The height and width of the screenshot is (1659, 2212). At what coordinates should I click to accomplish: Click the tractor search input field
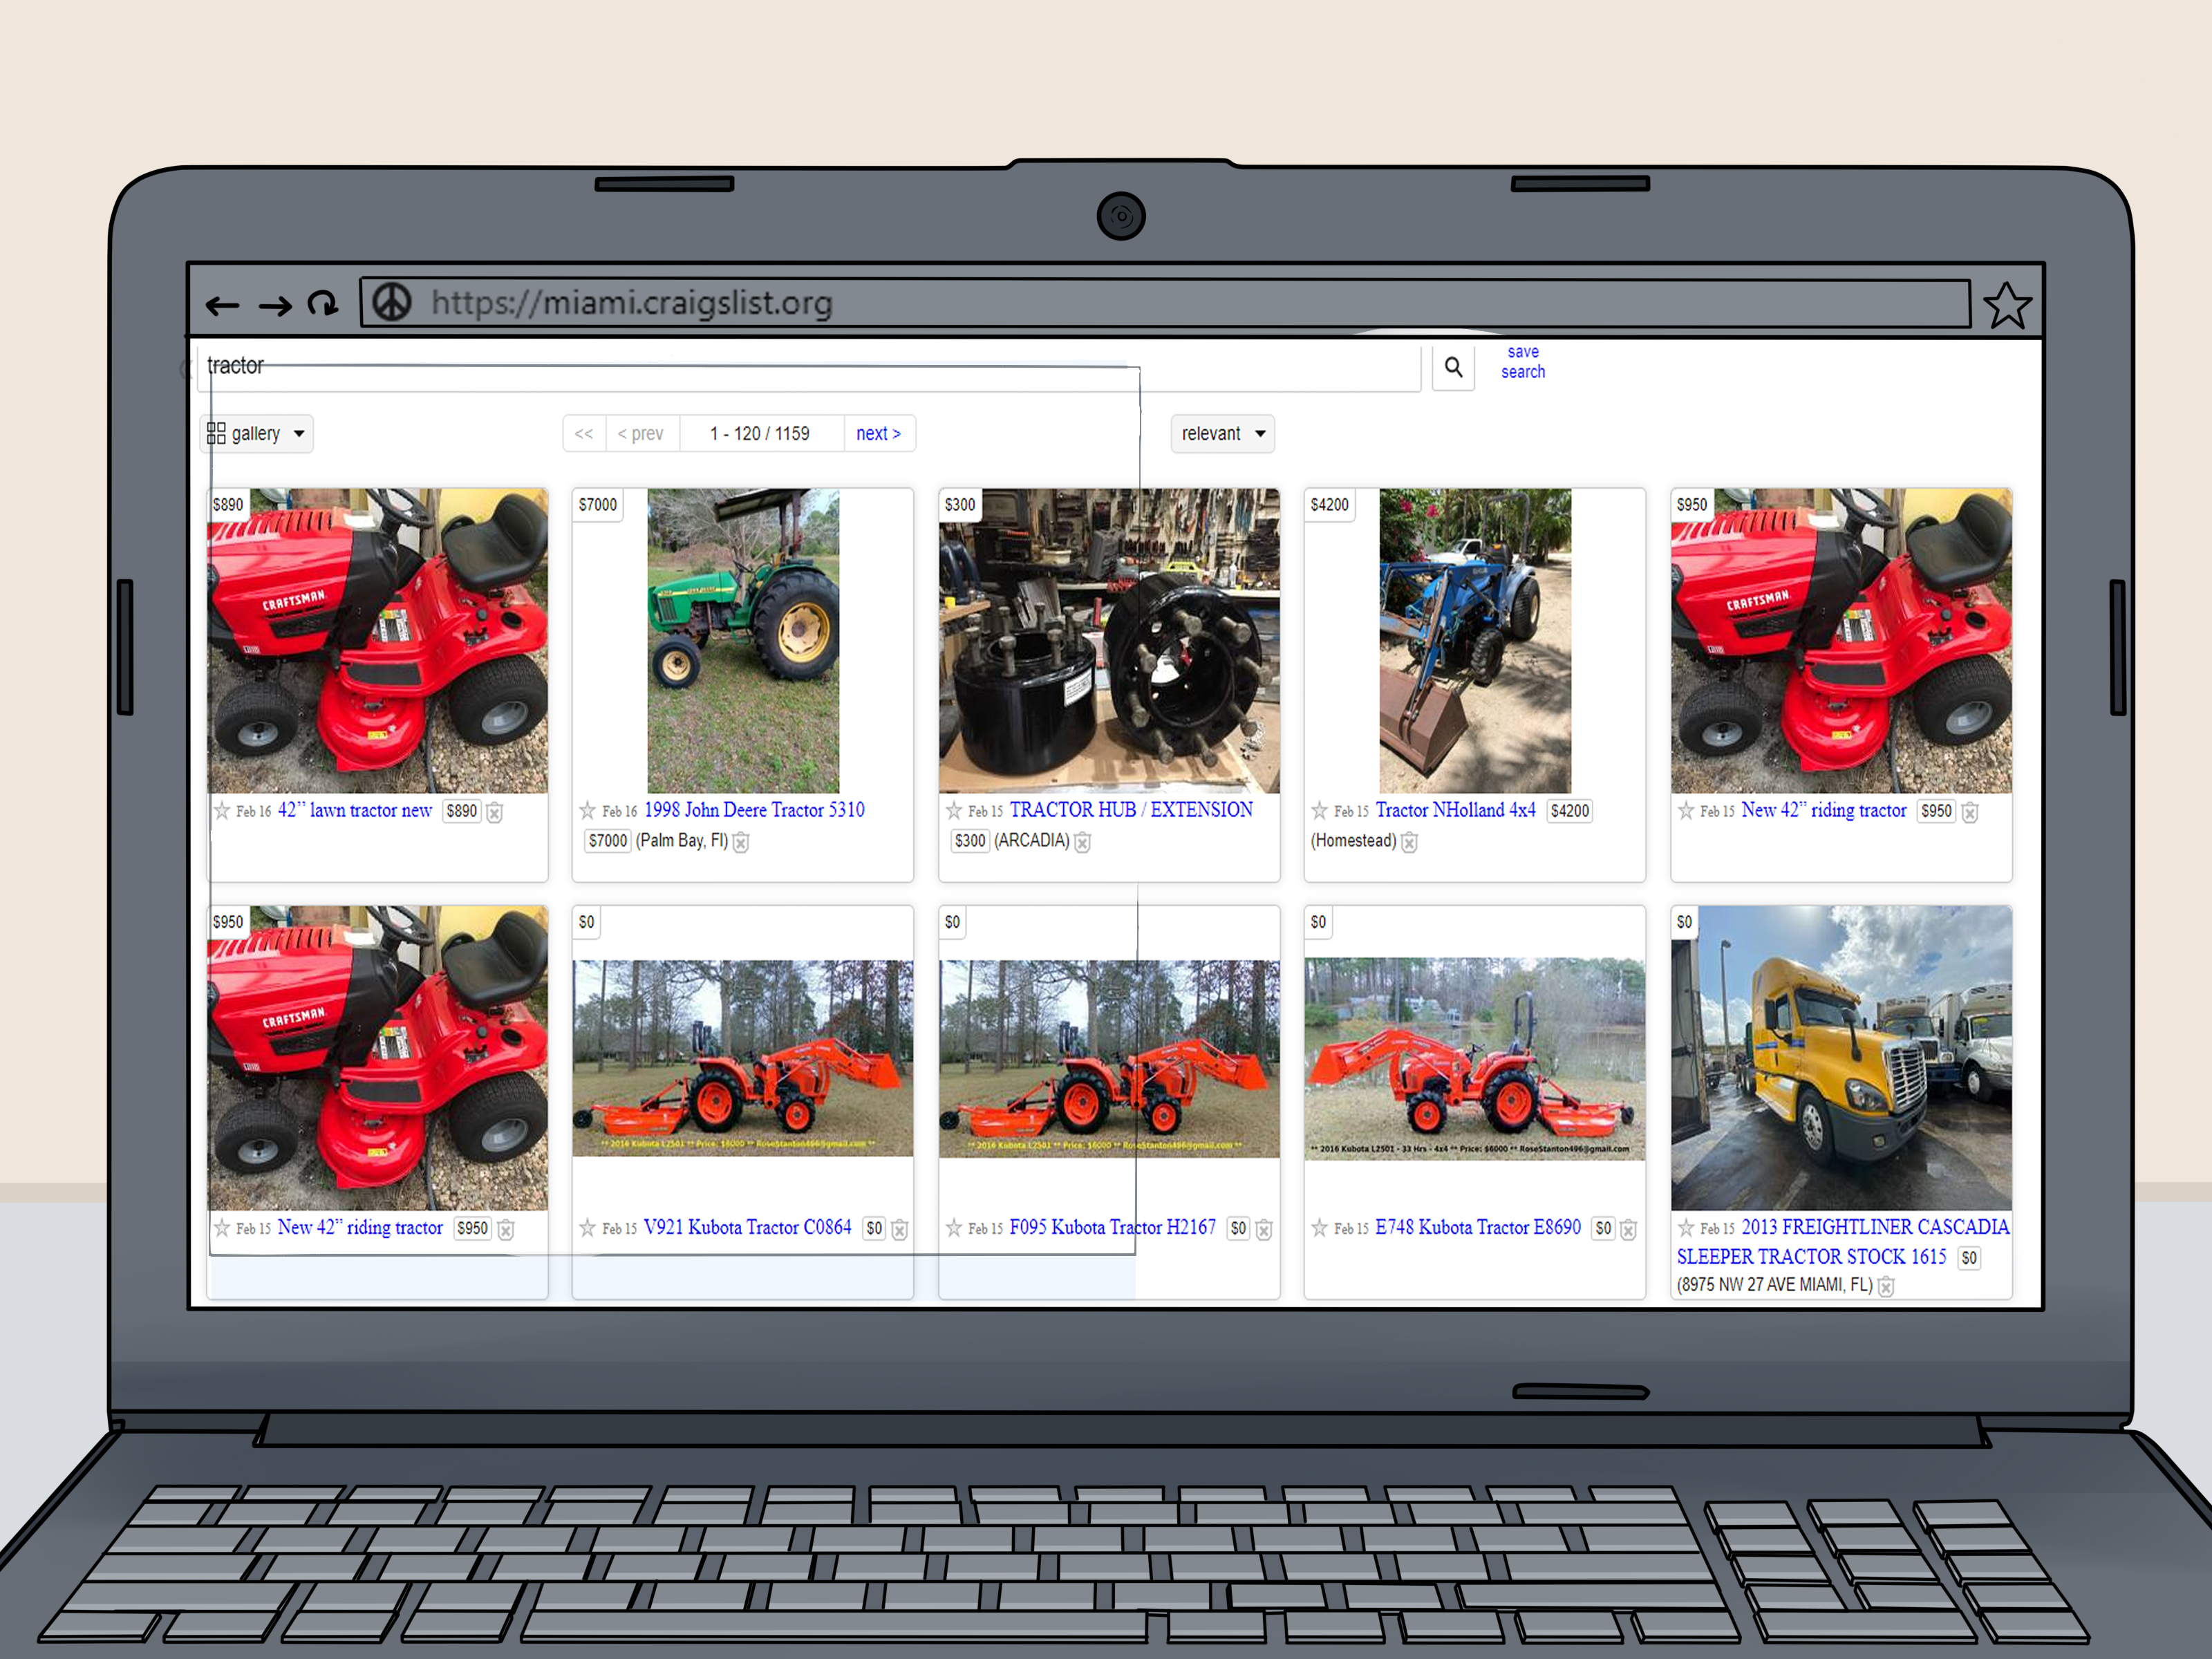808,367
